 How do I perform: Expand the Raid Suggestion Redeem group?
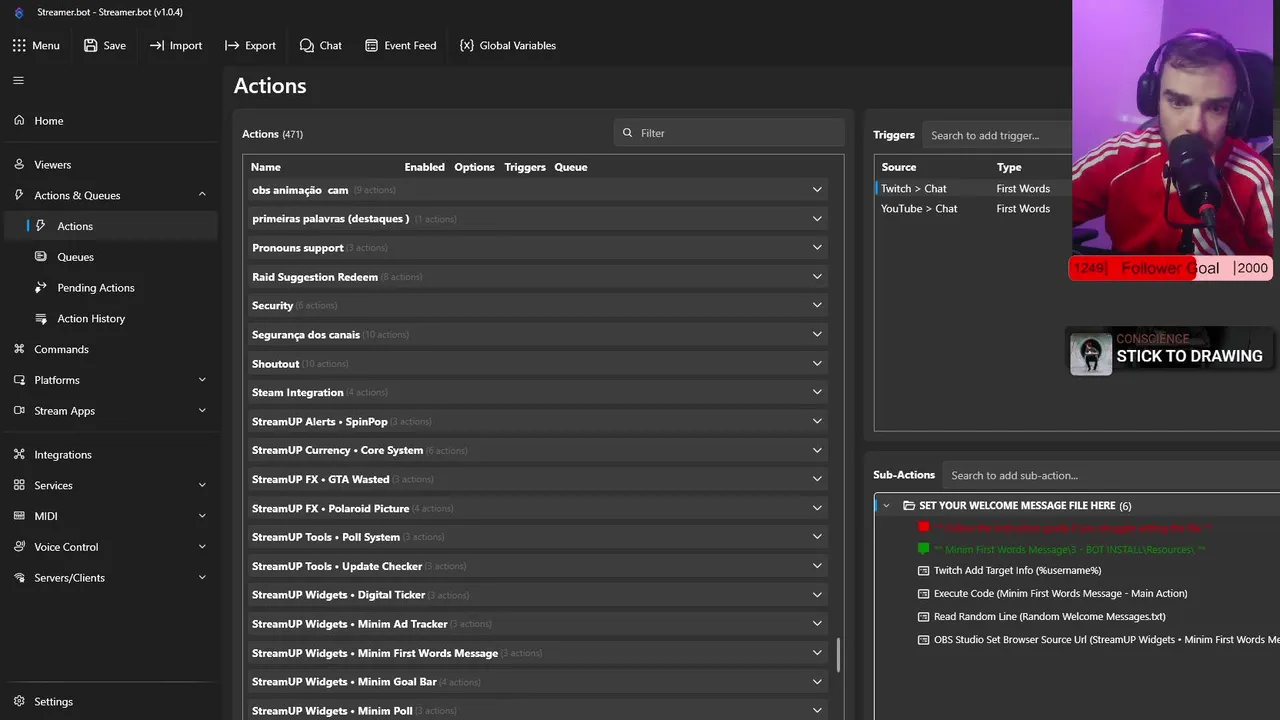817,277
